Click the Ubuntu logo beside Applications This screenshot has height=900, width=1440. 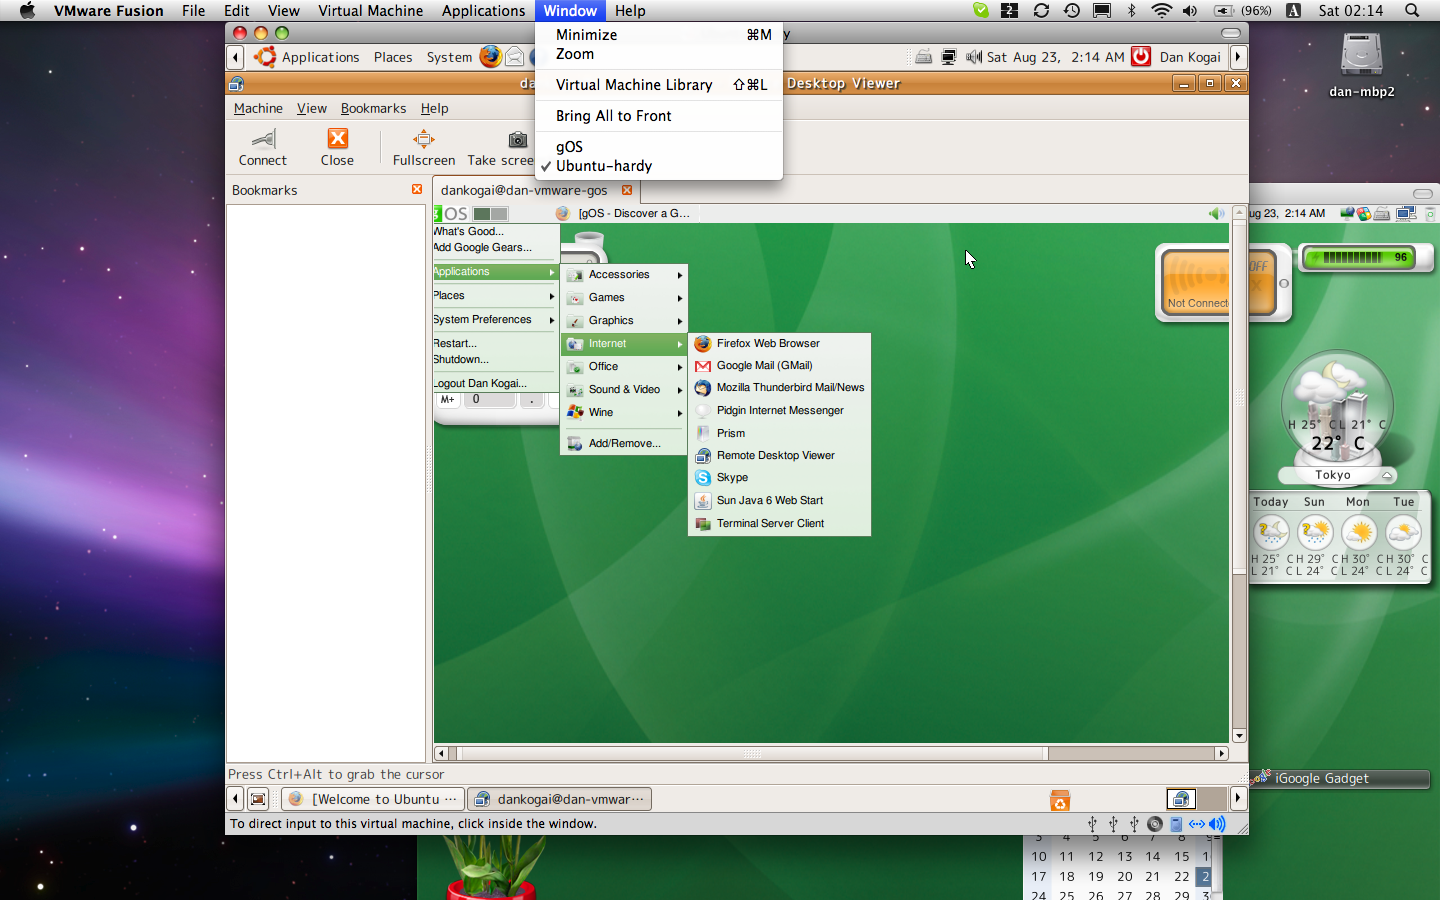(x=265, y=57)
